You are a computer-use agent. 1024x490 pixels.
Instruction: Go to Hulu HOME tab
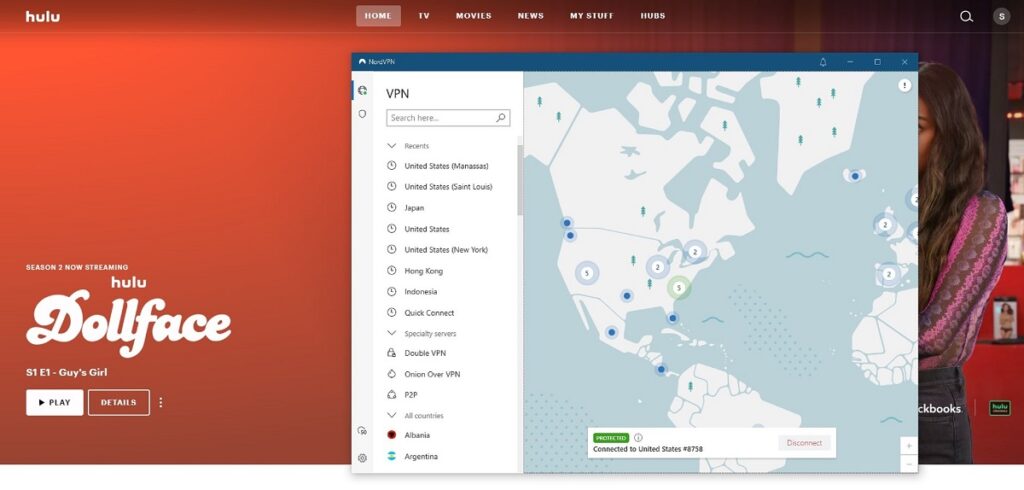coord(378,16)
